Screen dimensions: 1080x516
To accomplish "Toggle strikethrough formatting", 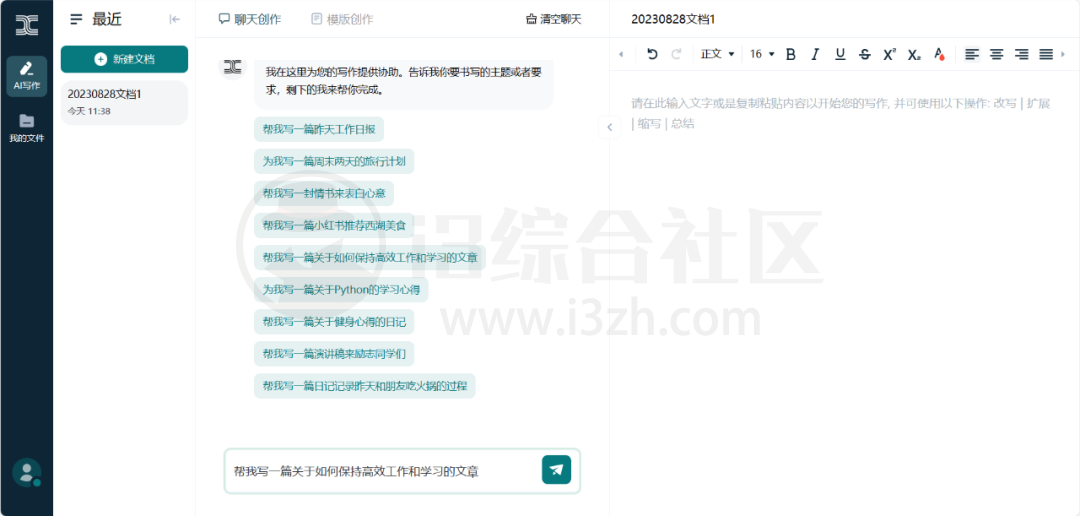I will click(865, 54).
